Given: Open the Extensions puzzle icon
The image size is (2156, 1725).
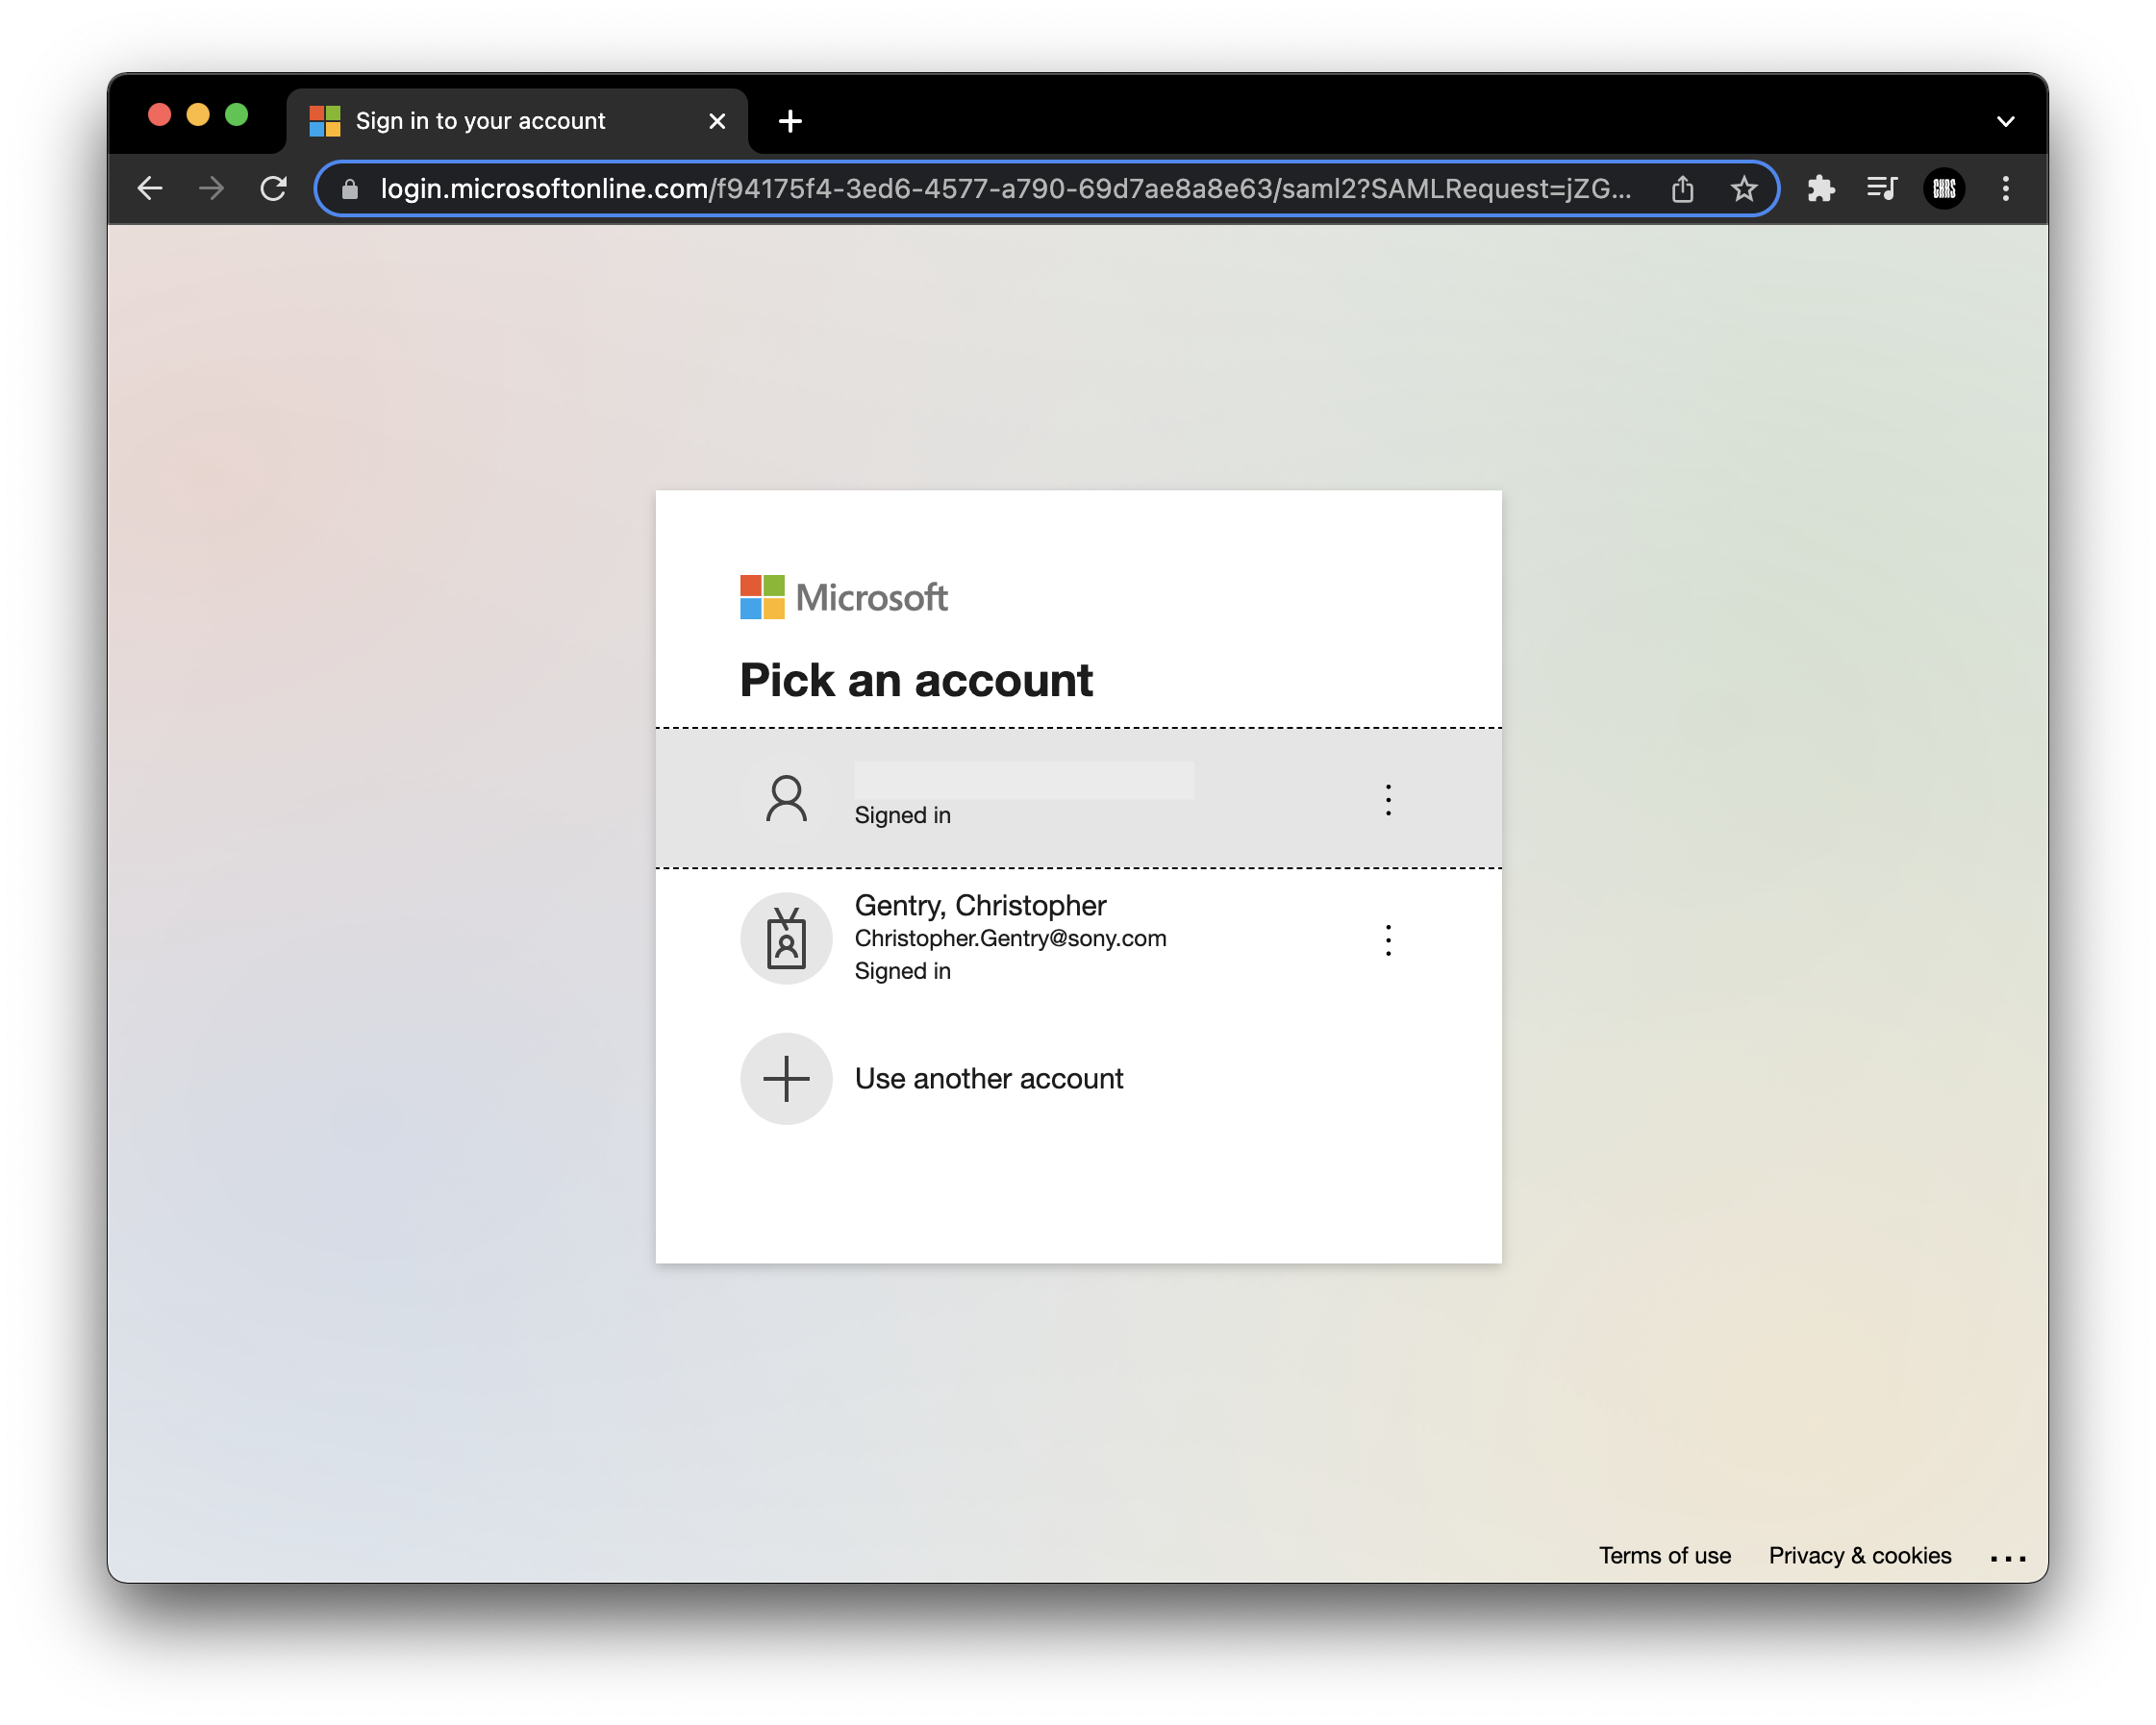Looking at the screenshot, I should click(1821, 188).
